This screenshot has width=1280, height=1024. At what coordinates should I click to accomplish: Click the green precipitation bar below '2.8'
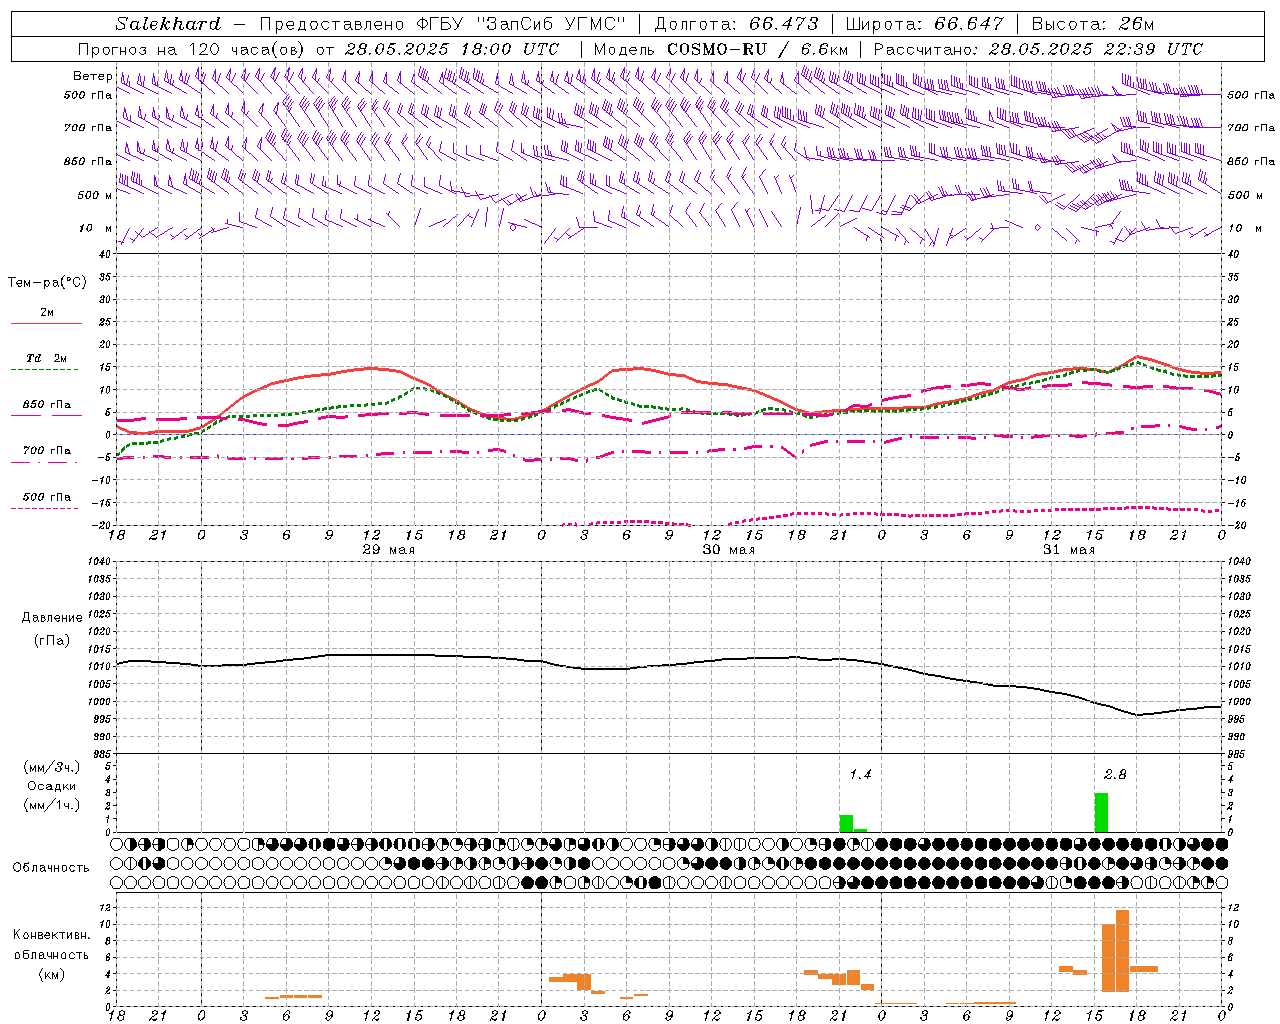tap(1101, 812)
